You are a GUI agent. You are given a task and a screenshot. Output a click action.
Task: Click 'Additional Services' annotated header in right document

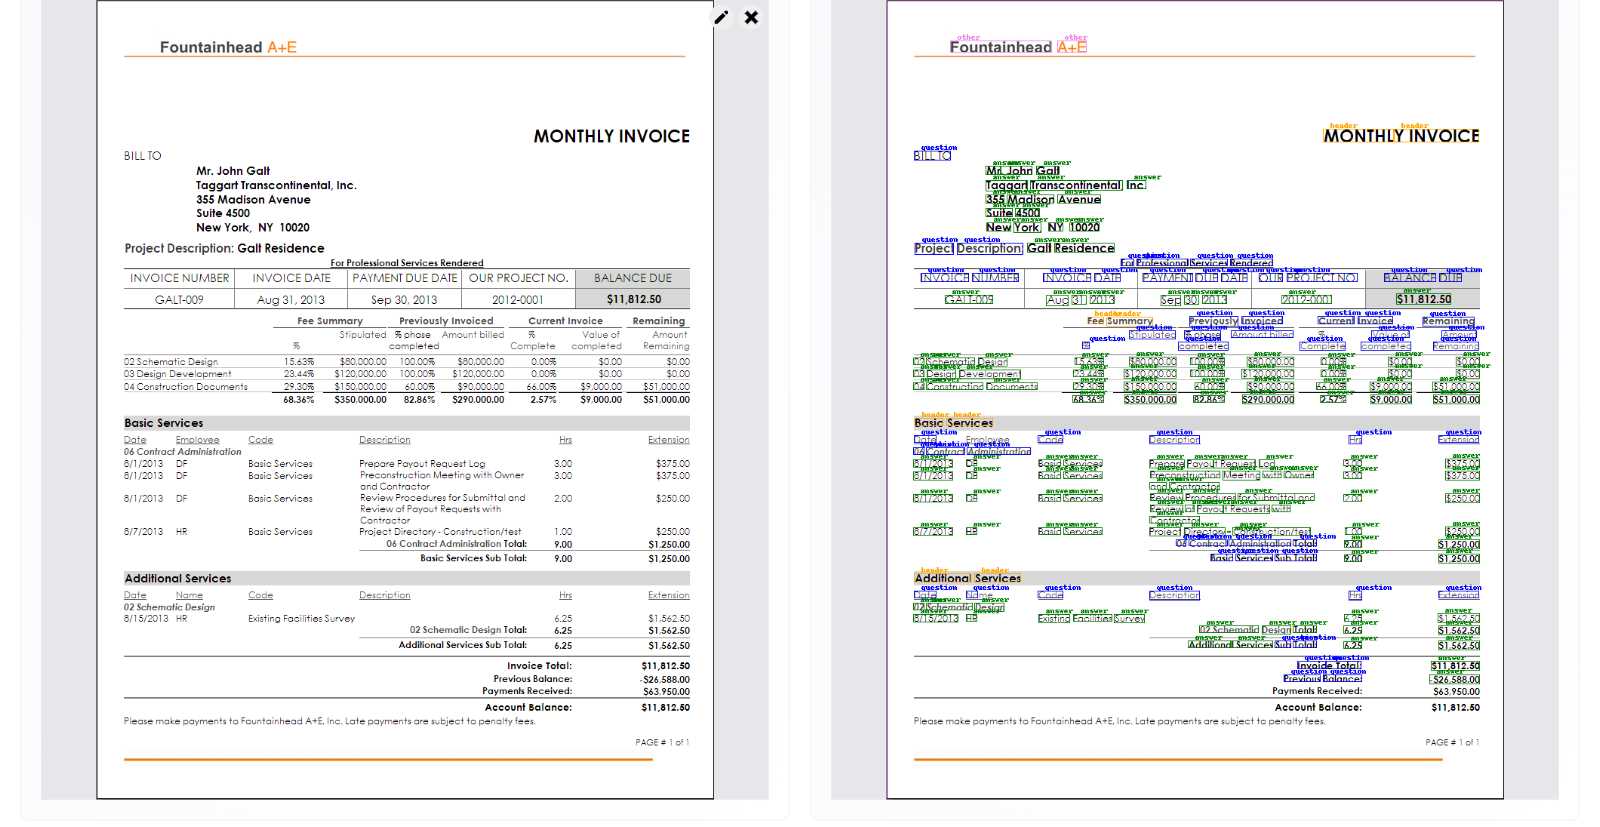(x=967, y=578)
